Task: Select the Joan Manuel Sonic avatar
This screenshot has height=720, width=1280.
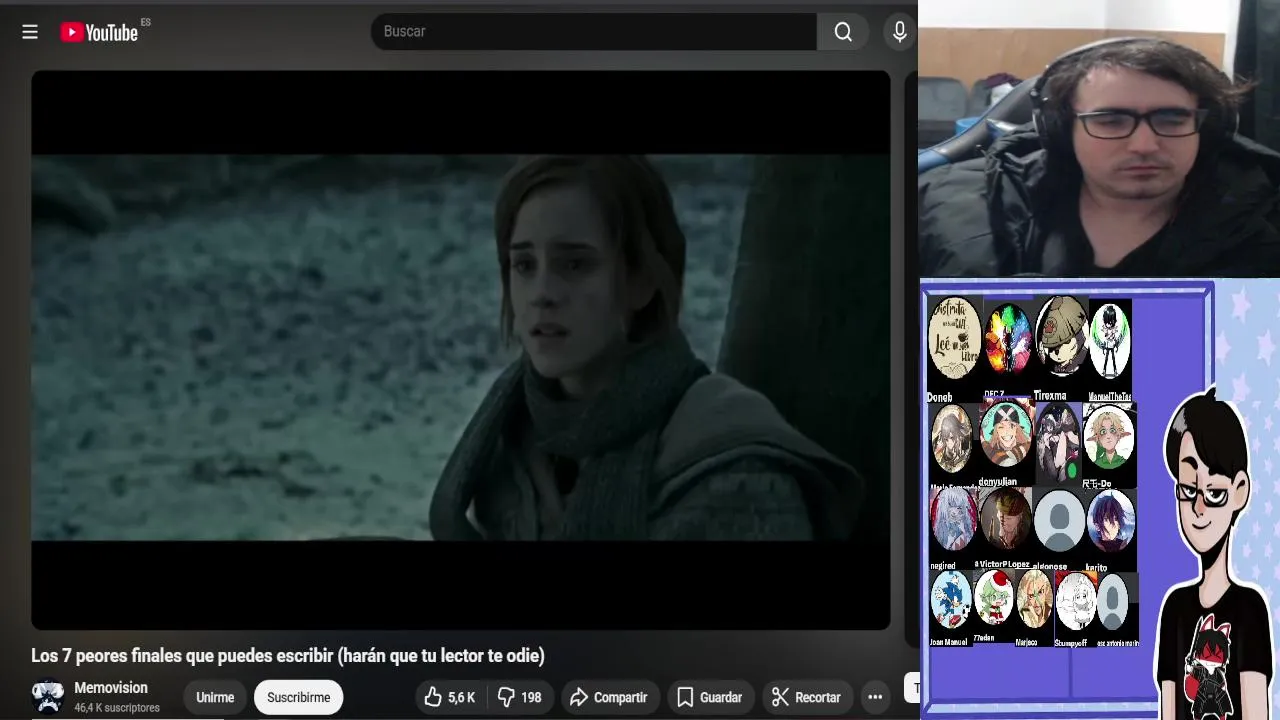Action: click(x=950, y=600)
